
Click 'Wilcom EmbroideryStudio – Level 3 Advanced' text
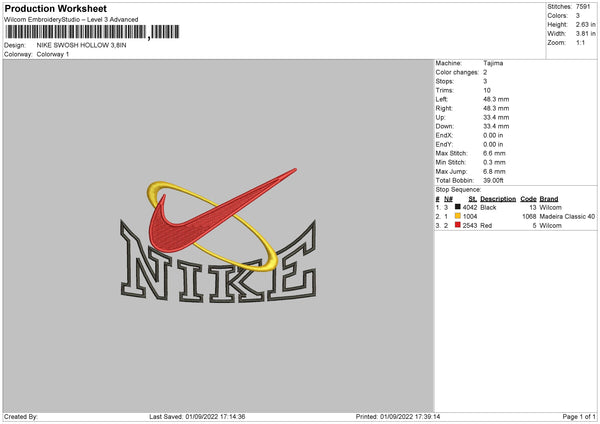coord(71,20)
